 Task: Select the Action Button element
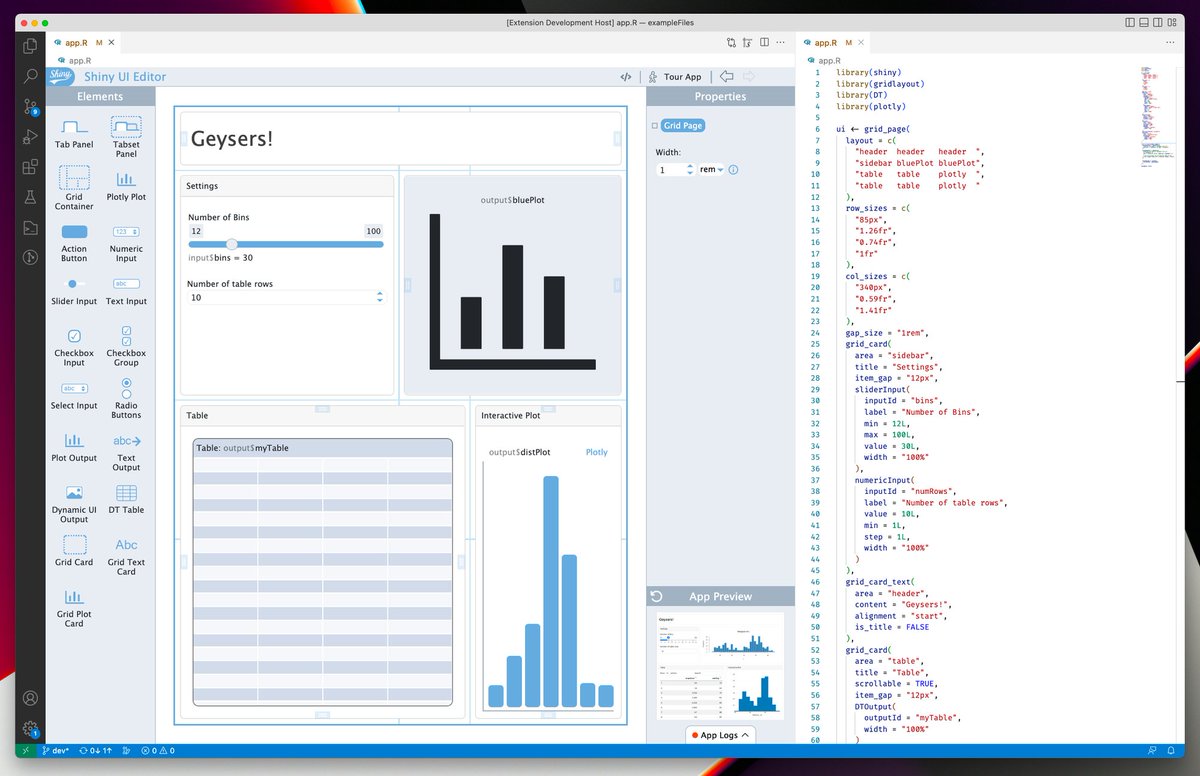74,242
